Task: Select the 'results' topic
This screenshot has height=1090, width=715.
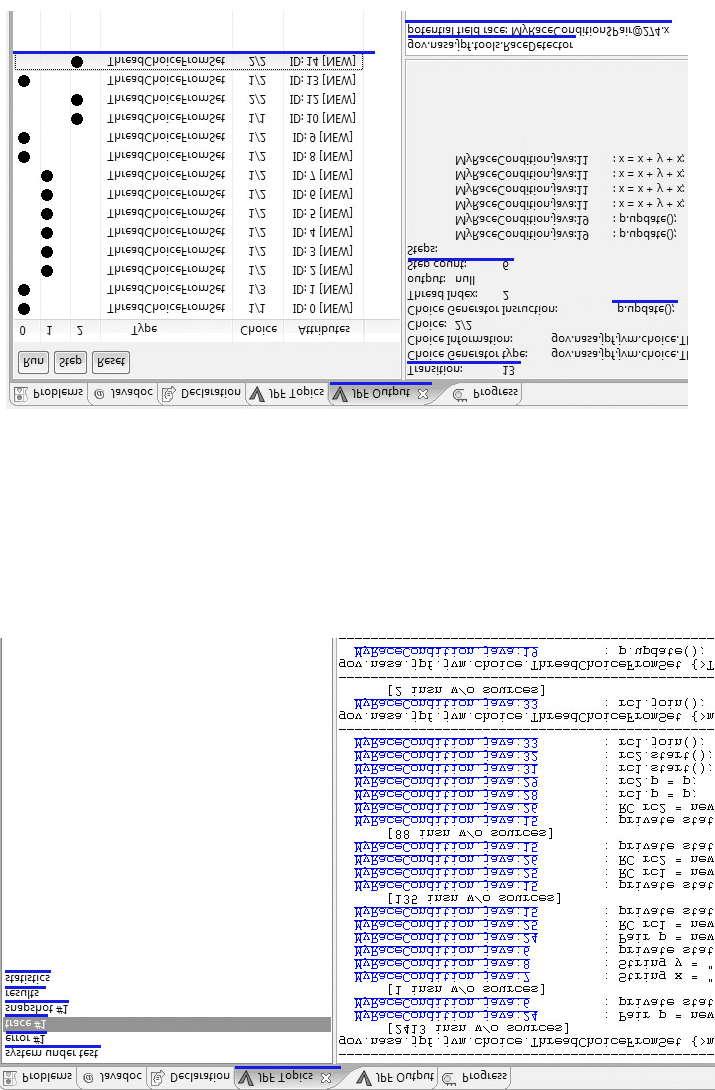Action: (22, 993)
